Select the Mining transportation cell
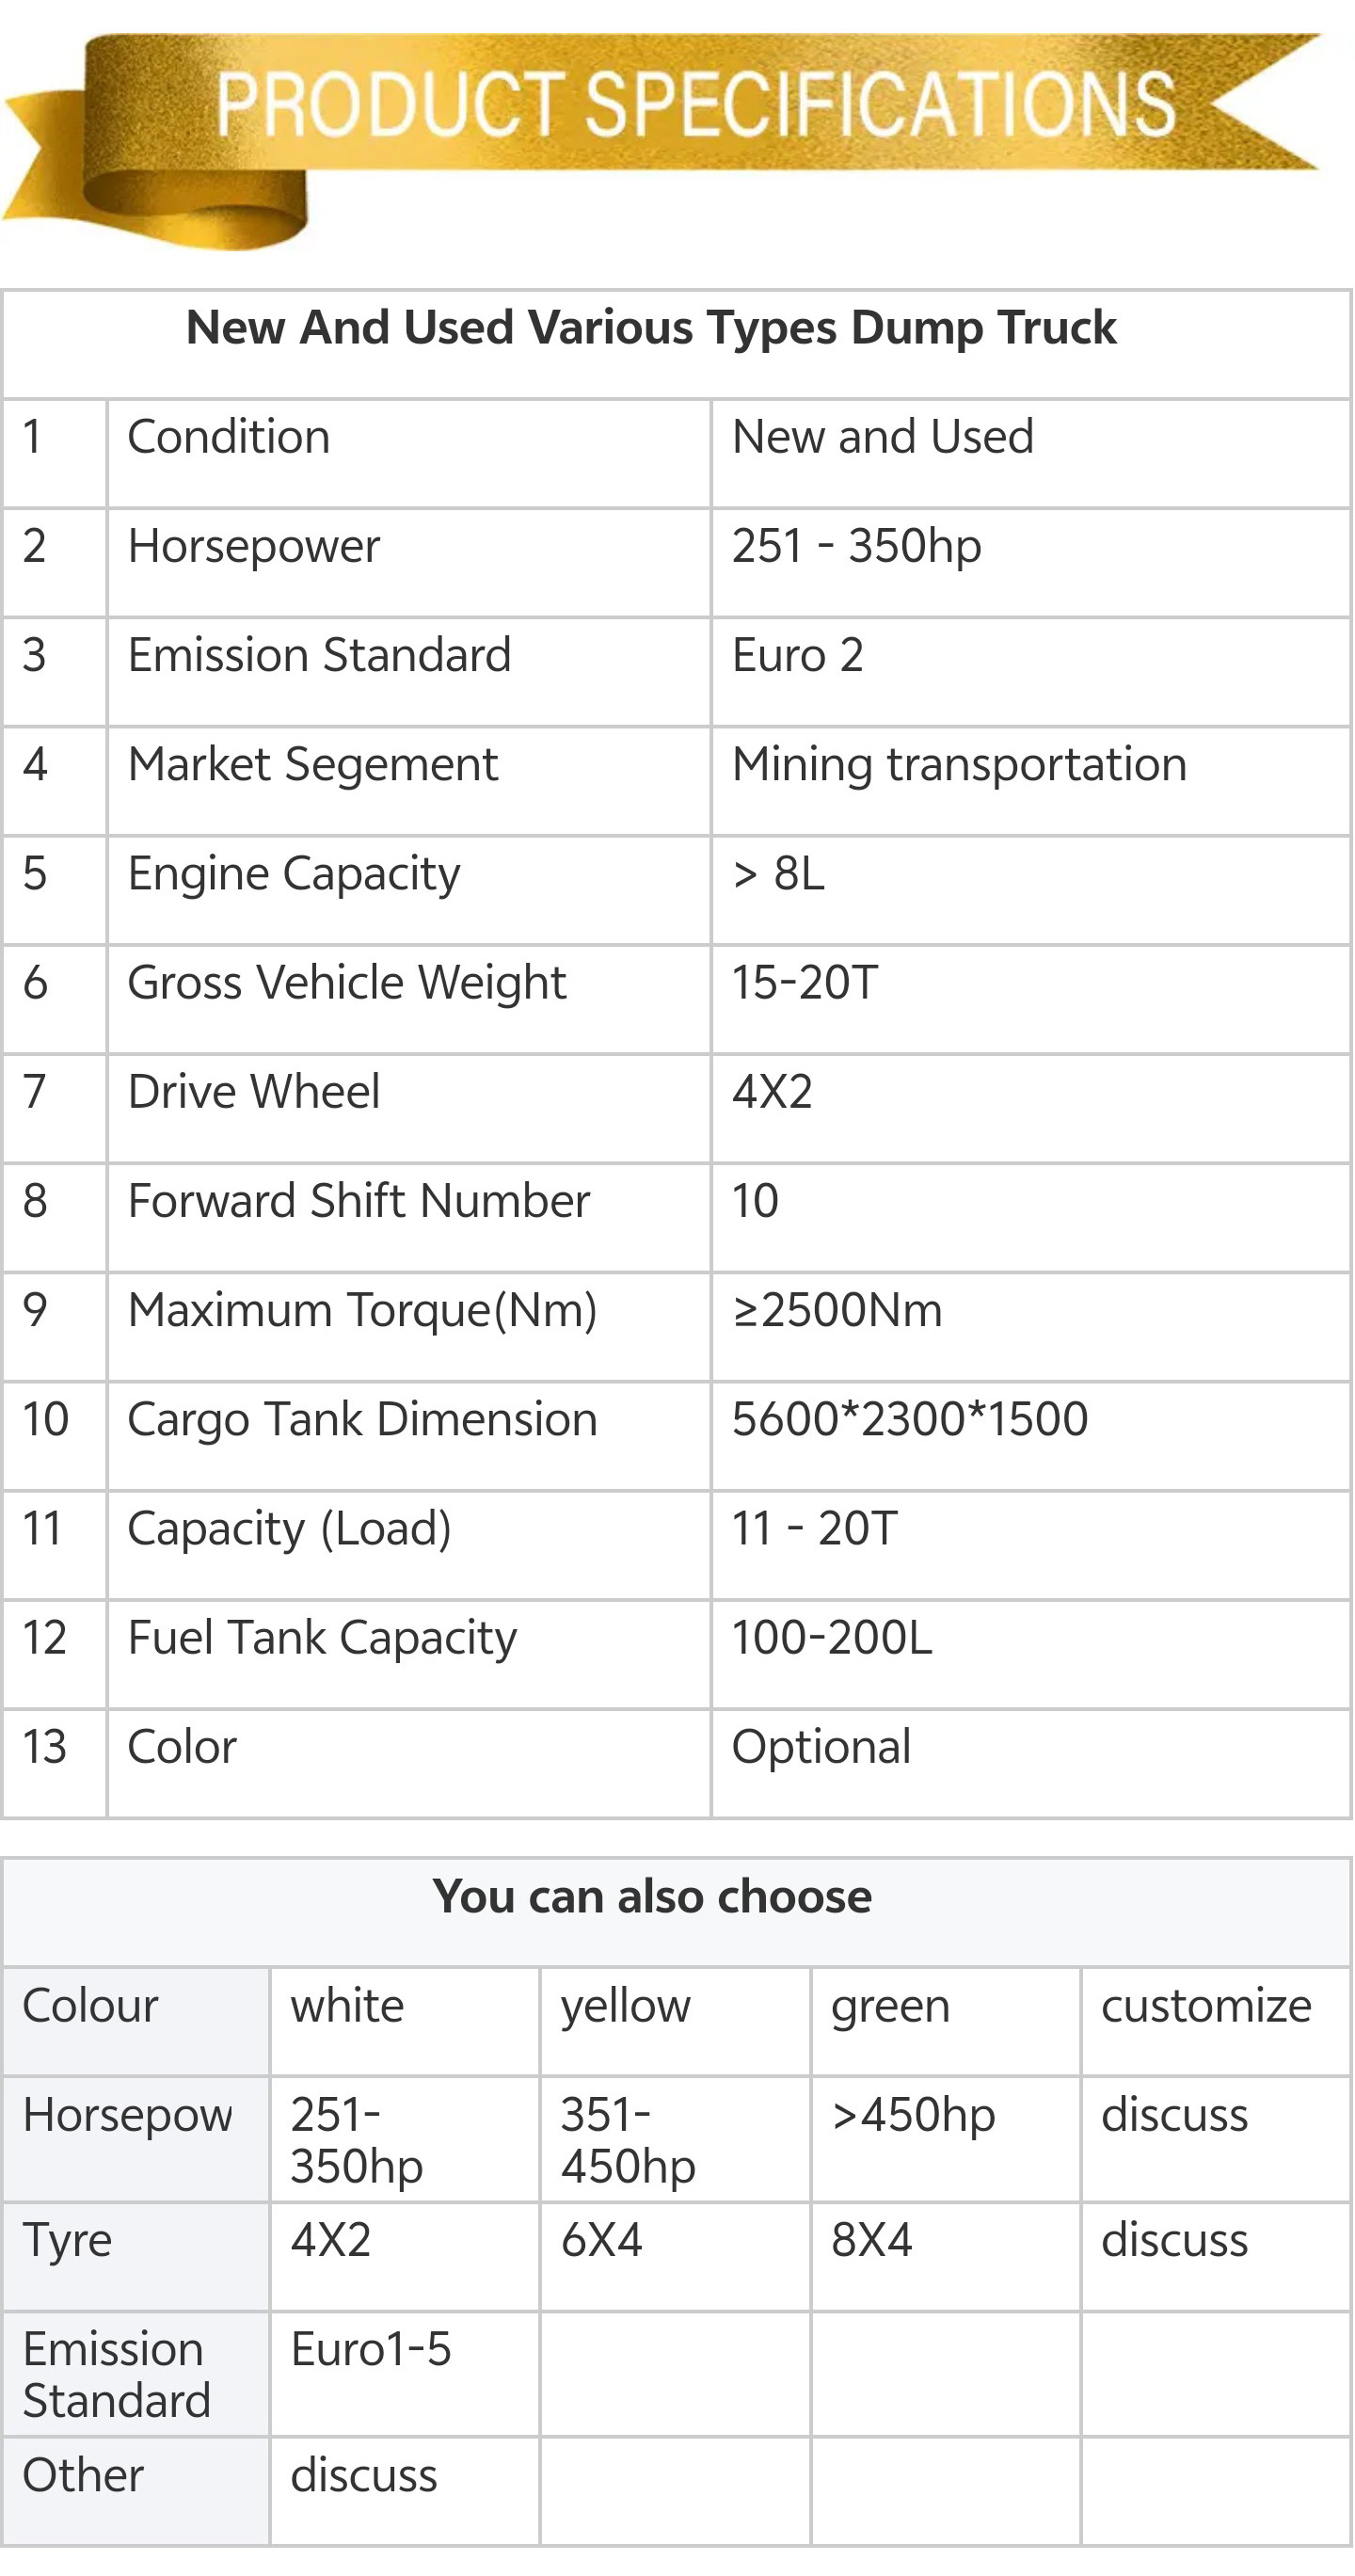Screen dimensions: 1355x2576 [1031, 781]
